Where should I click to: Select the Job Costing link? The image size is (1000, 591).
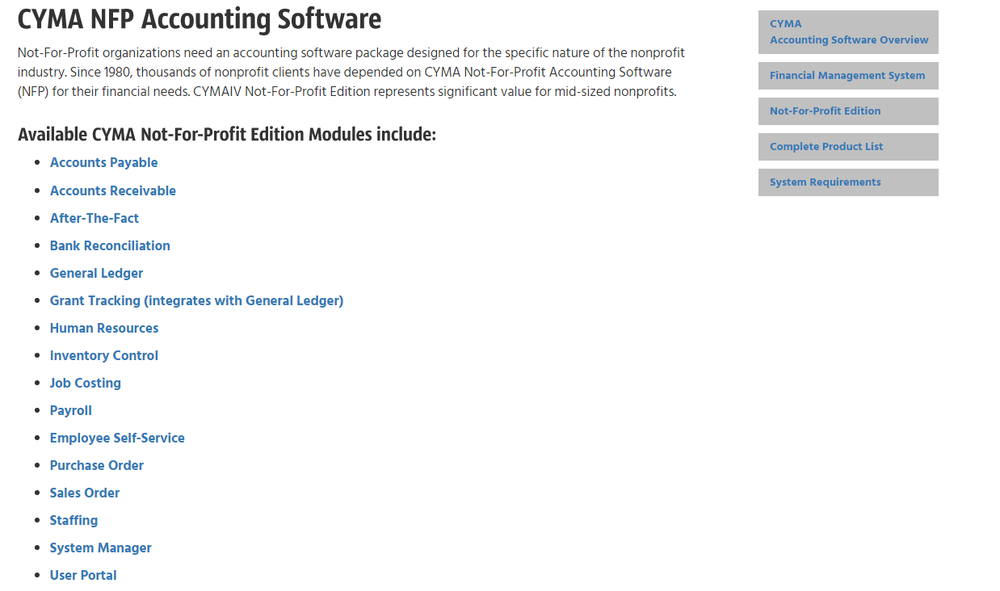(85, 383)
